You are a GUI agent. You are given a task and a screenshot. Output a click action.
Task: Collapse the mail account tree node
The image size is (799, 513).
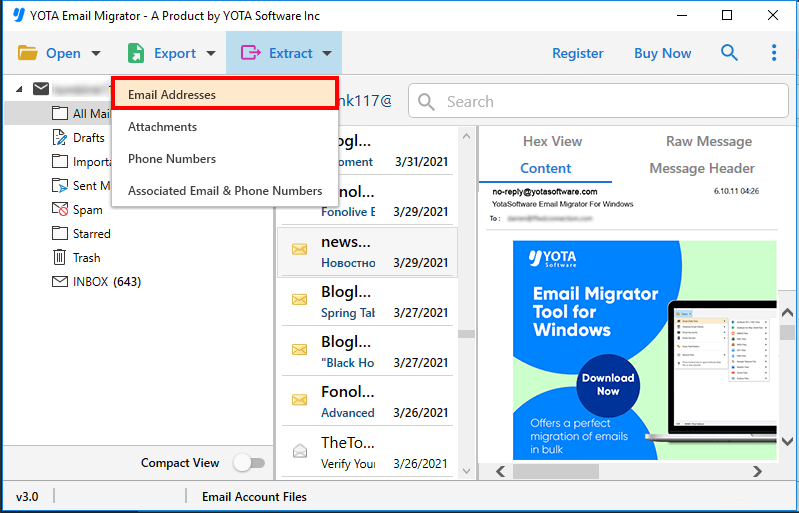19,90
